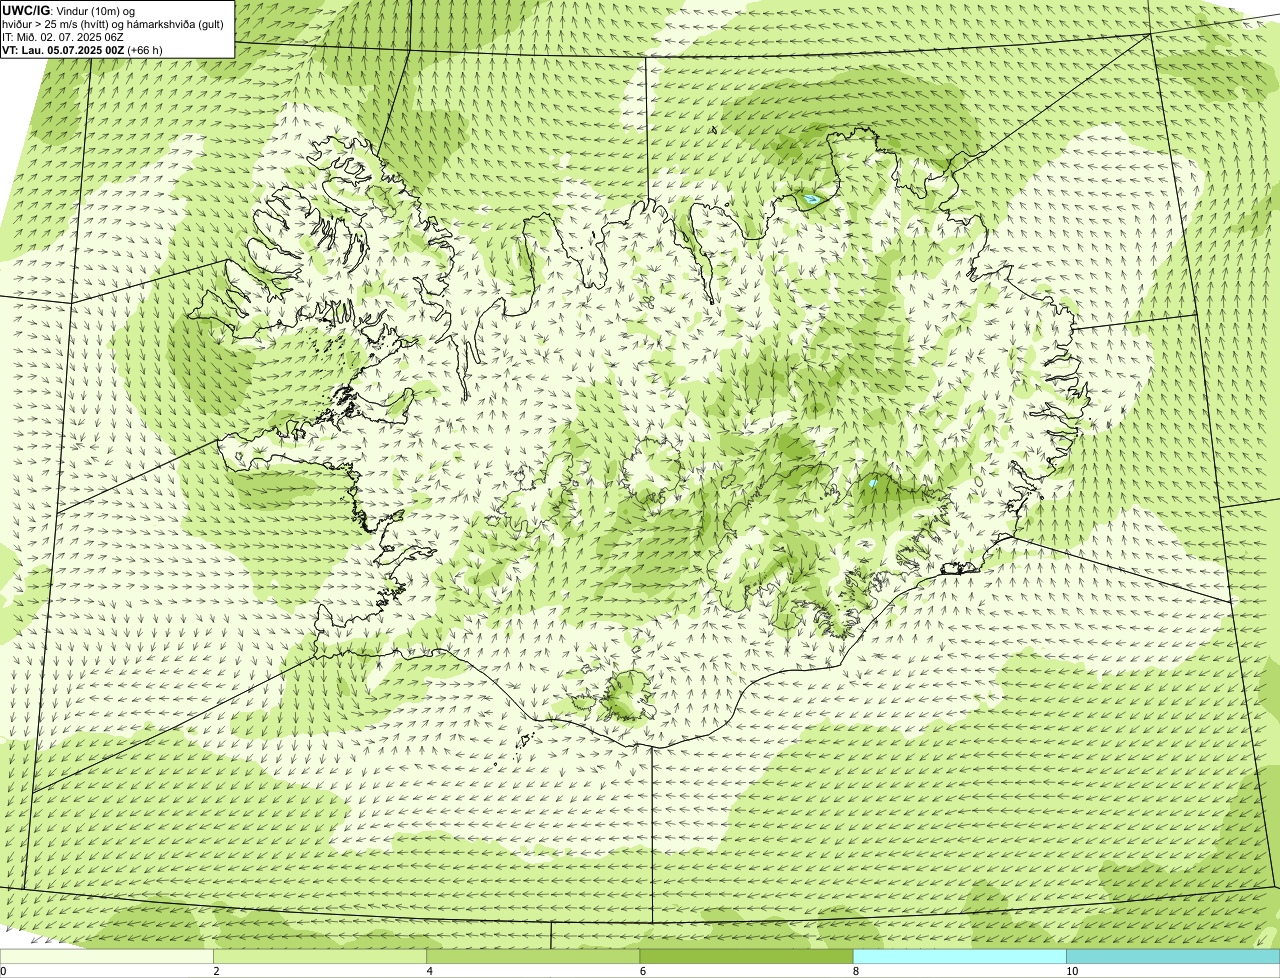Click the '0' tick label on the color scale

(3, 972)
